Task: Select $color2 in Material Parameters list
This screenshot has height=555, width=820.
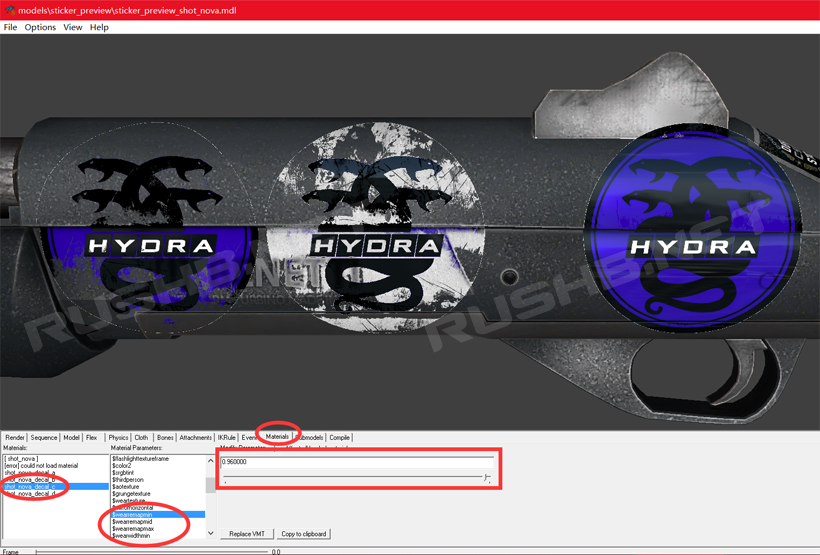Action: coord(122,466)
